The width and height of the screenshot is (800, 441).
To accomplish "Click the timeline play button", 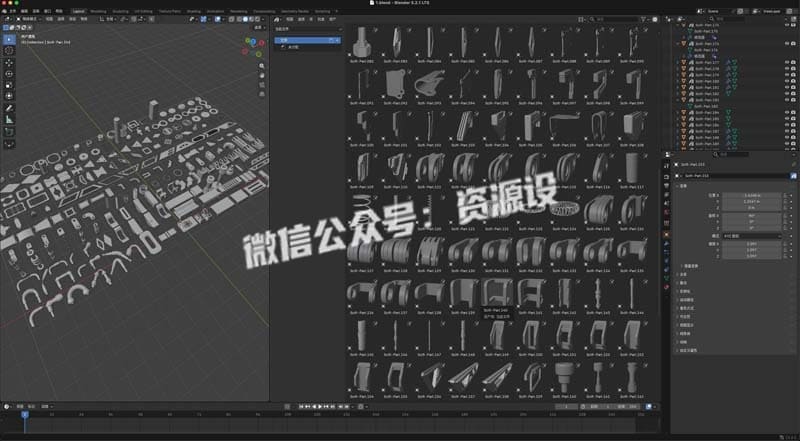I will [x=320, y=406].
